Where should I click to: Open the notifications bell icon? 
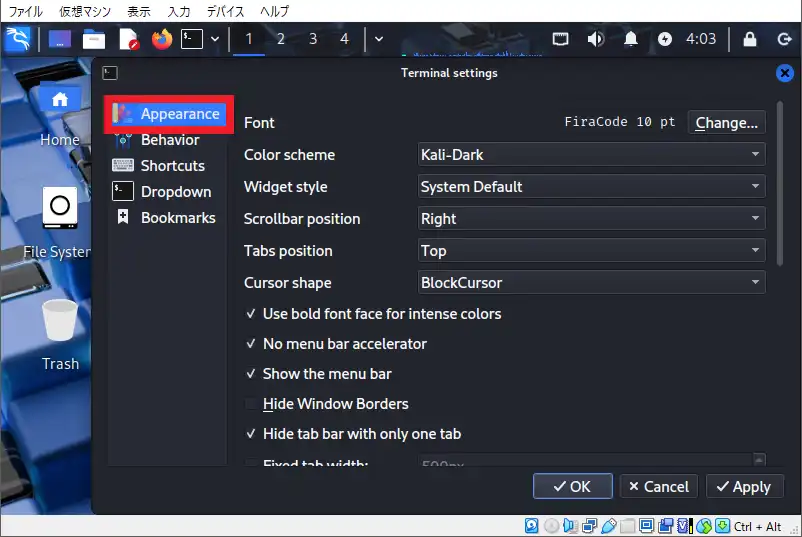coord(631,39)
